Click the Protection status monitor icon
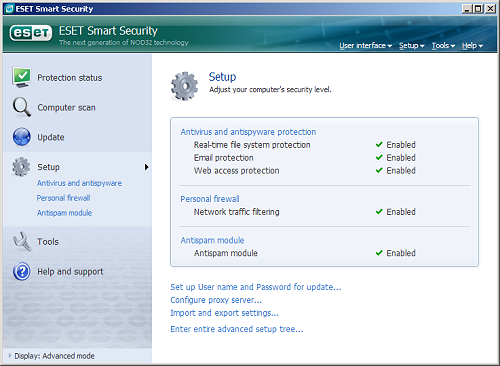The image size is (500, 366). (x=22, y=77)
